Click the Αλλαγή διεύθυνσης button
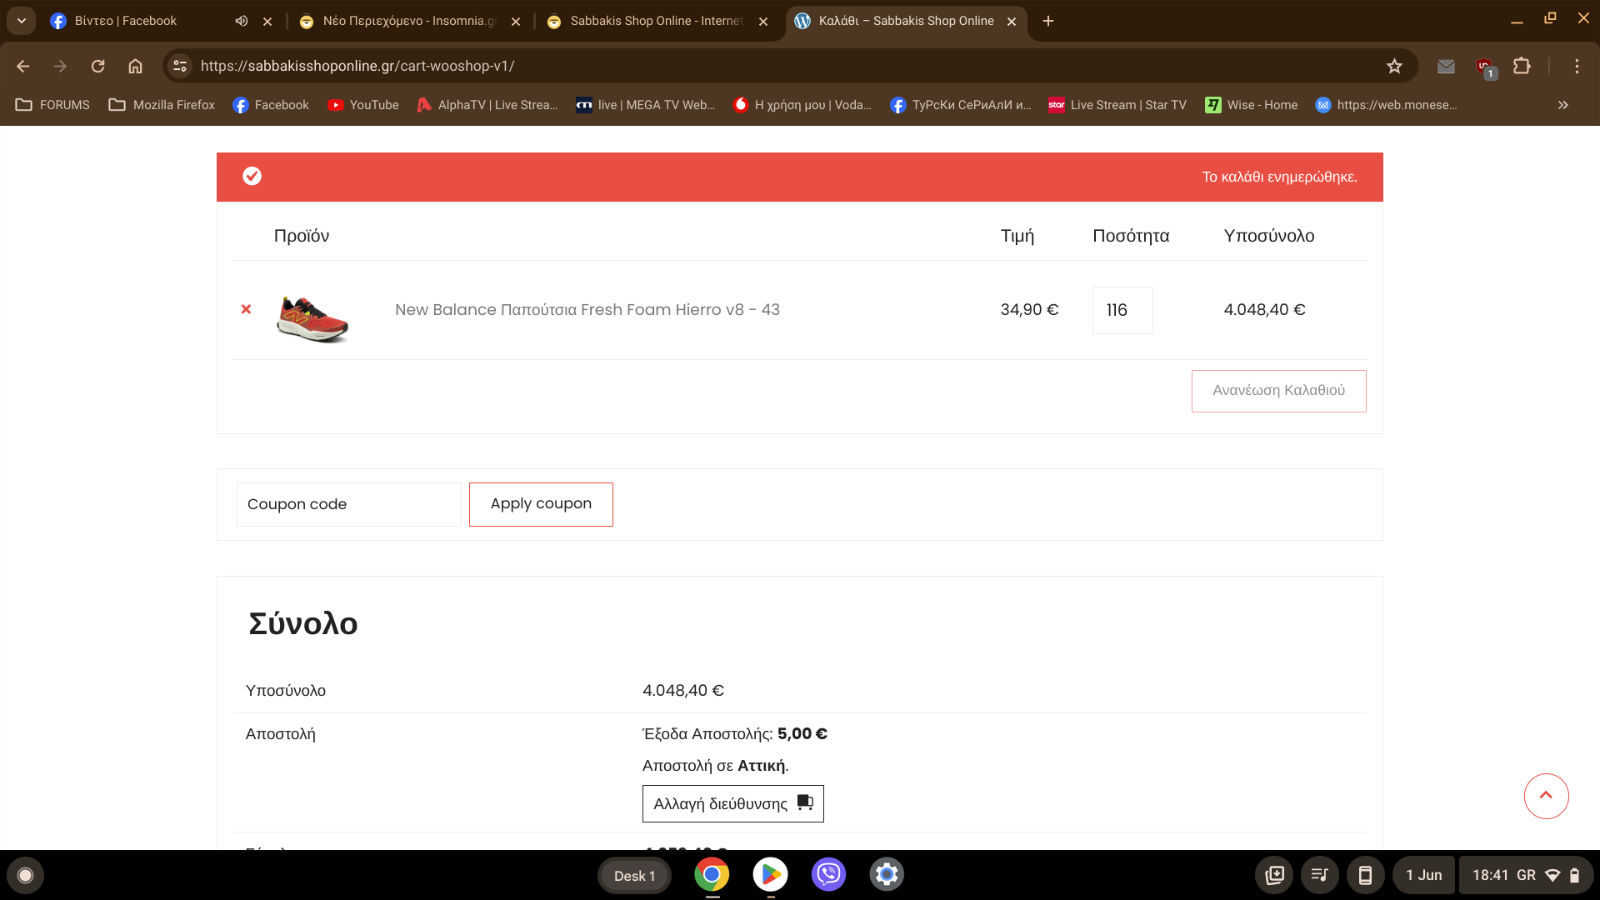1600x900 pixels. click(x=733, y=804)
